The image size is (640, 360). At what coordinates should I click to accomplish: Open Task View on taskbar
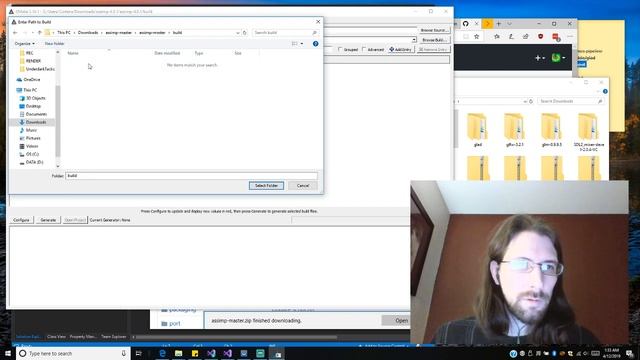point(138,353)
